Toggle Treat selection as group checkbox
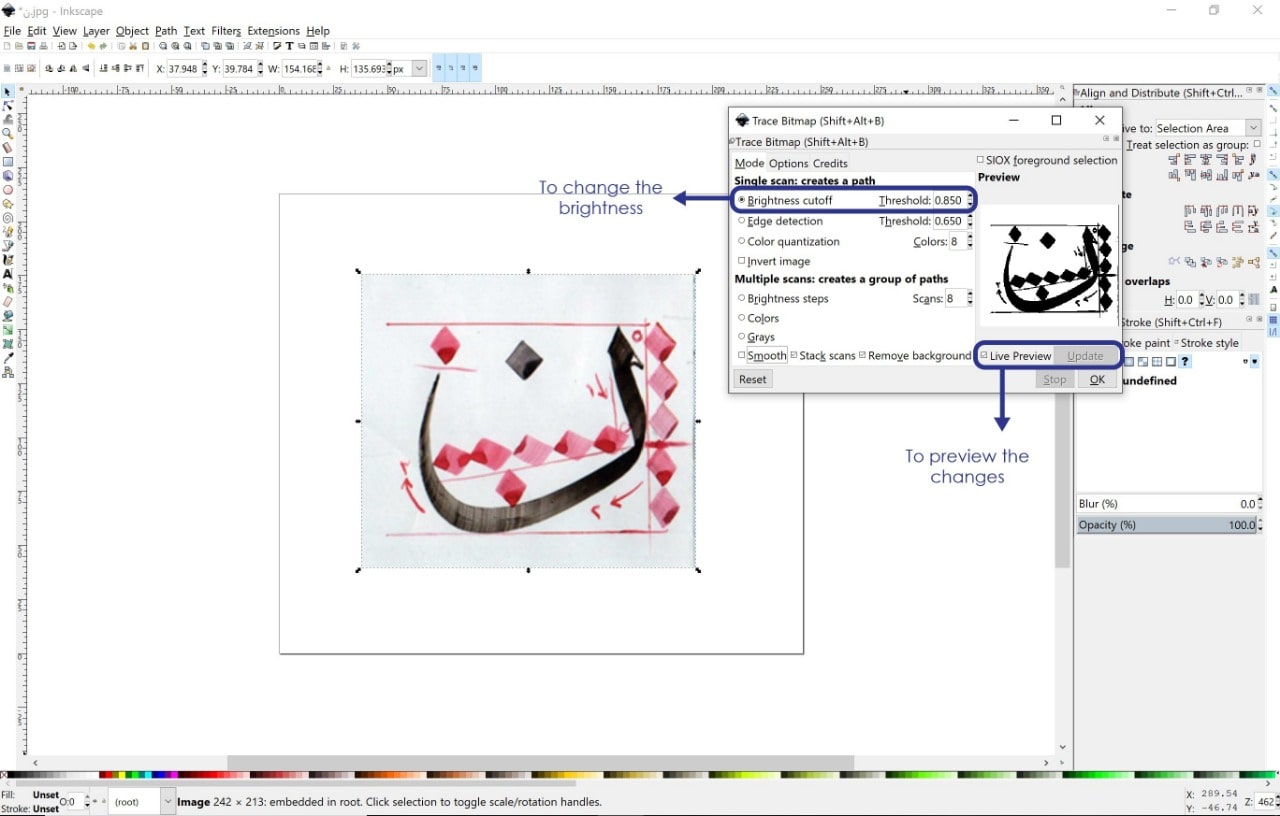 point(1257,144)
